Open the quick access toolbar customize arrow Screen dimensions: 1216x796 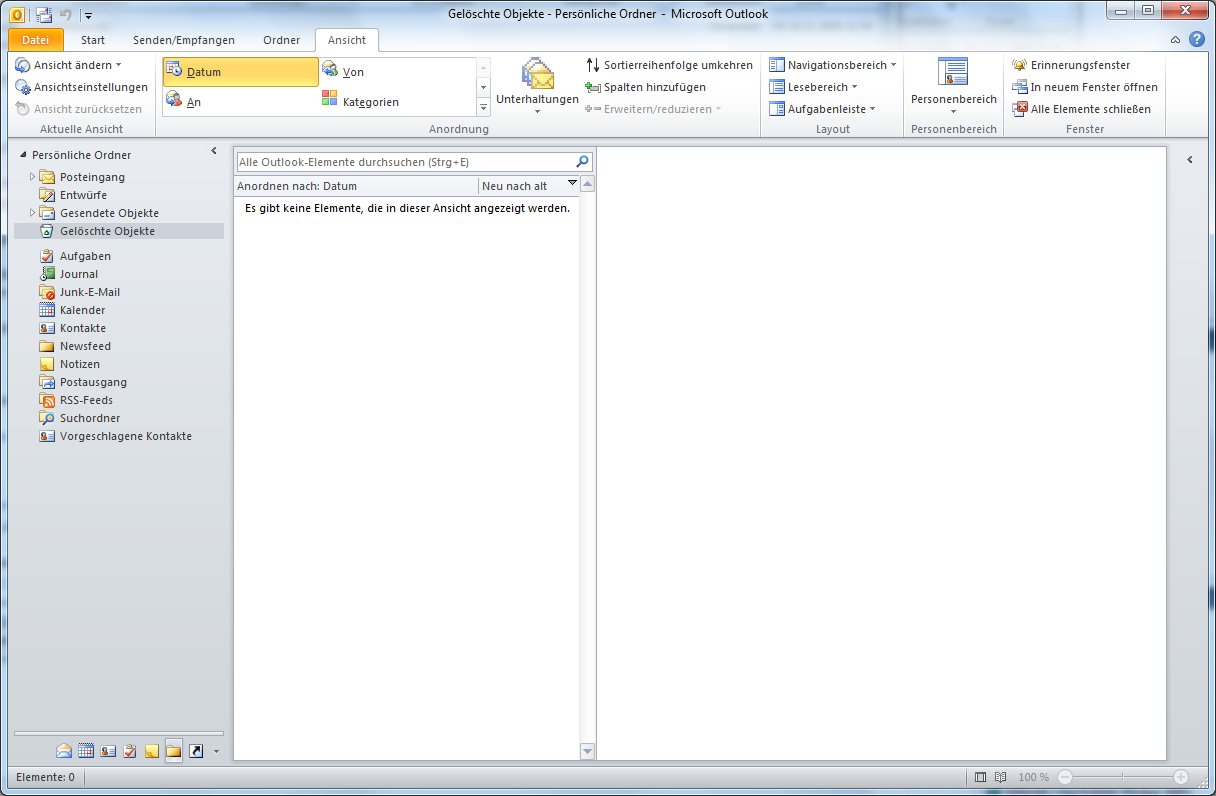tap(88, 15)
